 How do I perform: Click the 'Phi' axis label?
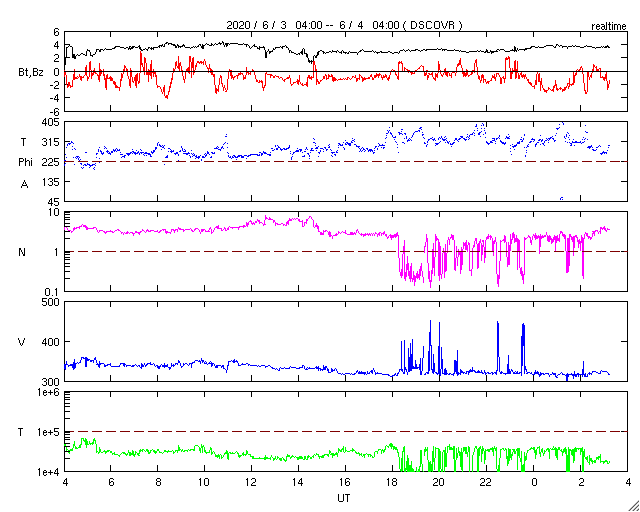point(25,163)
